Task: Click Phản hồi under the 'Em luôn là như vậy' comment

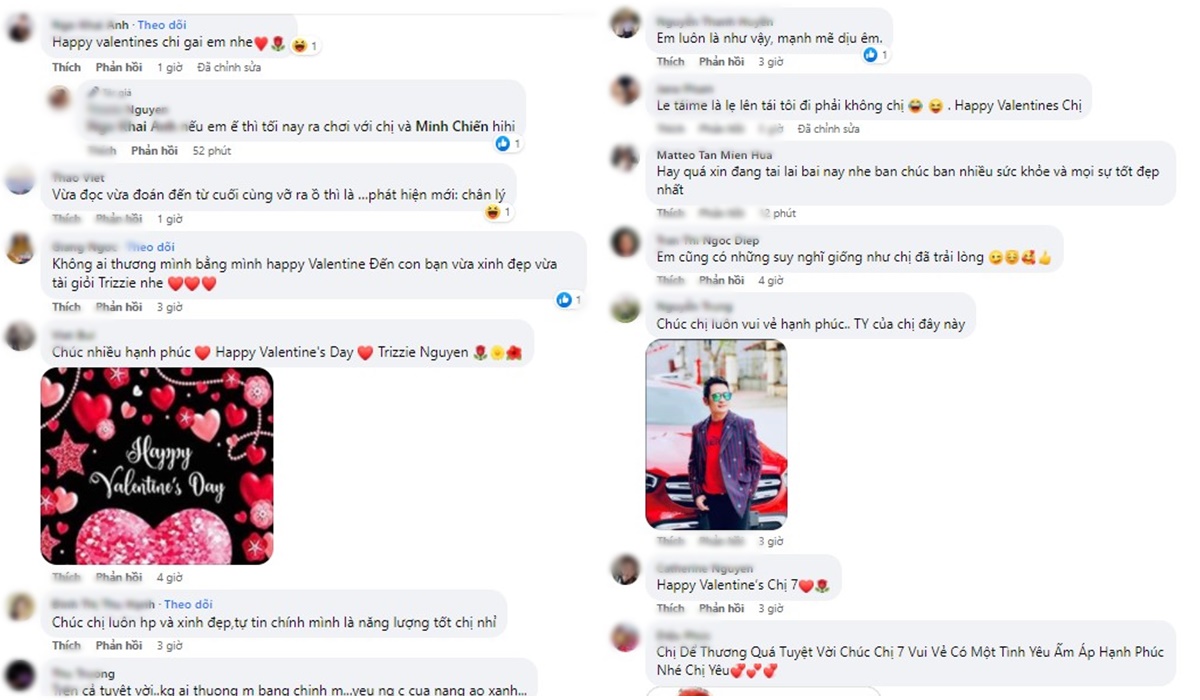Action: [721, 62]
